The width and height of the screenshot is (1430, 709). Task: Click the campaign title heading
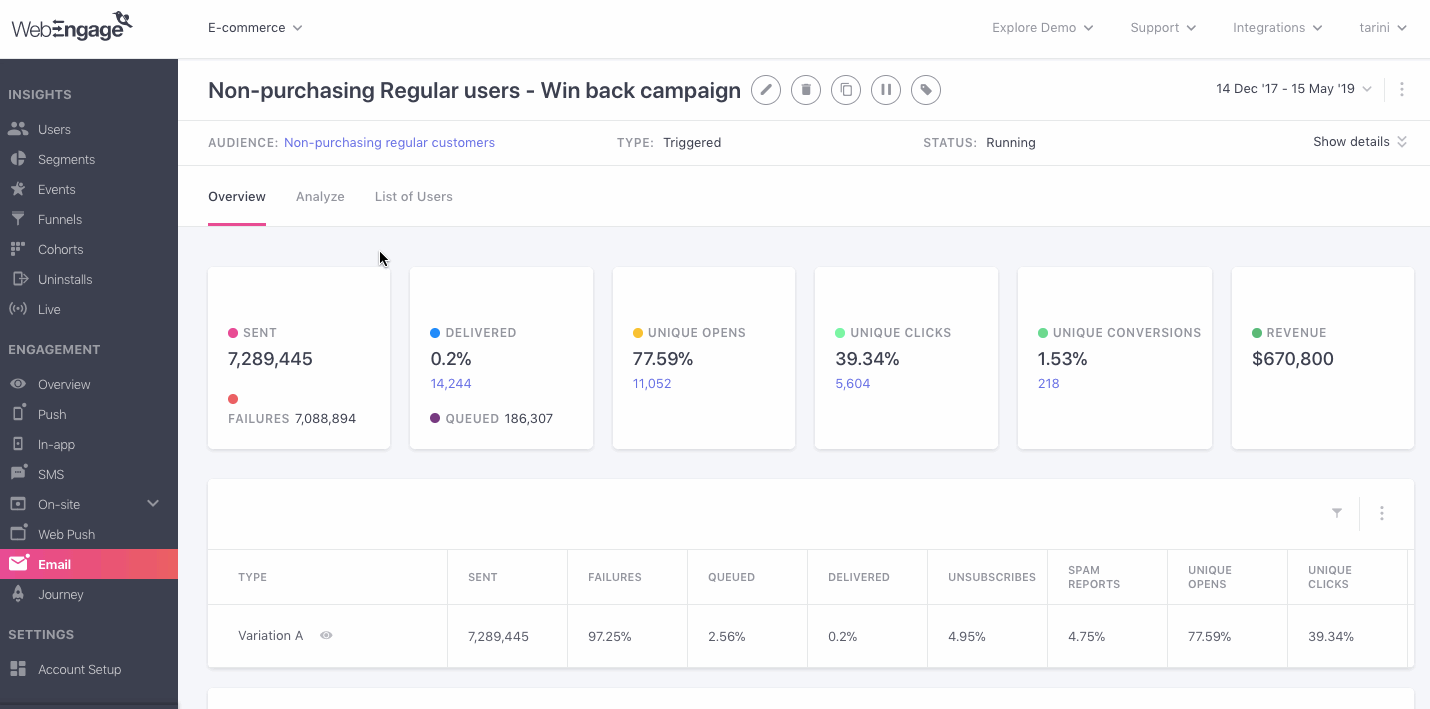pos(474,90)
